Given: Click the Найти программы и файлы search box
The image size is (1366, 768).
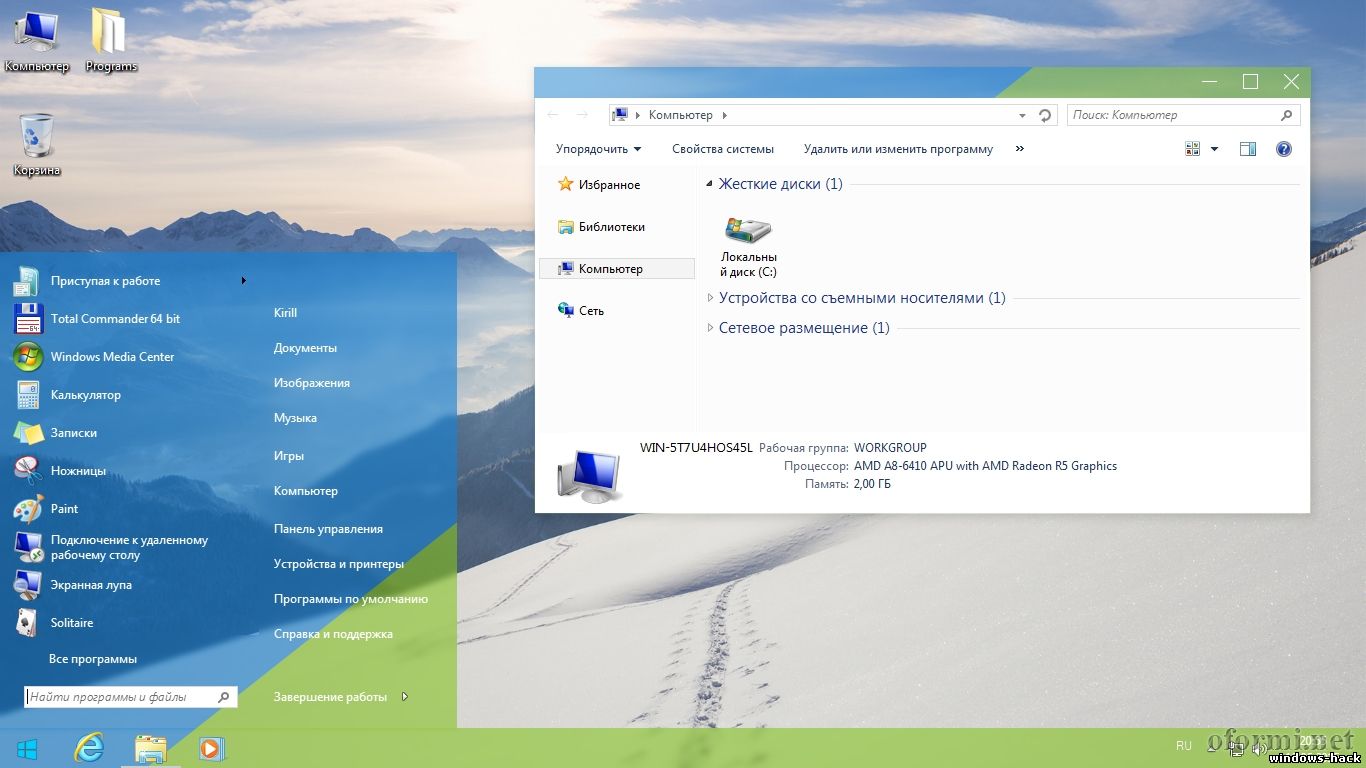Looking at the screenshot, I should click(x=130, y=697).
